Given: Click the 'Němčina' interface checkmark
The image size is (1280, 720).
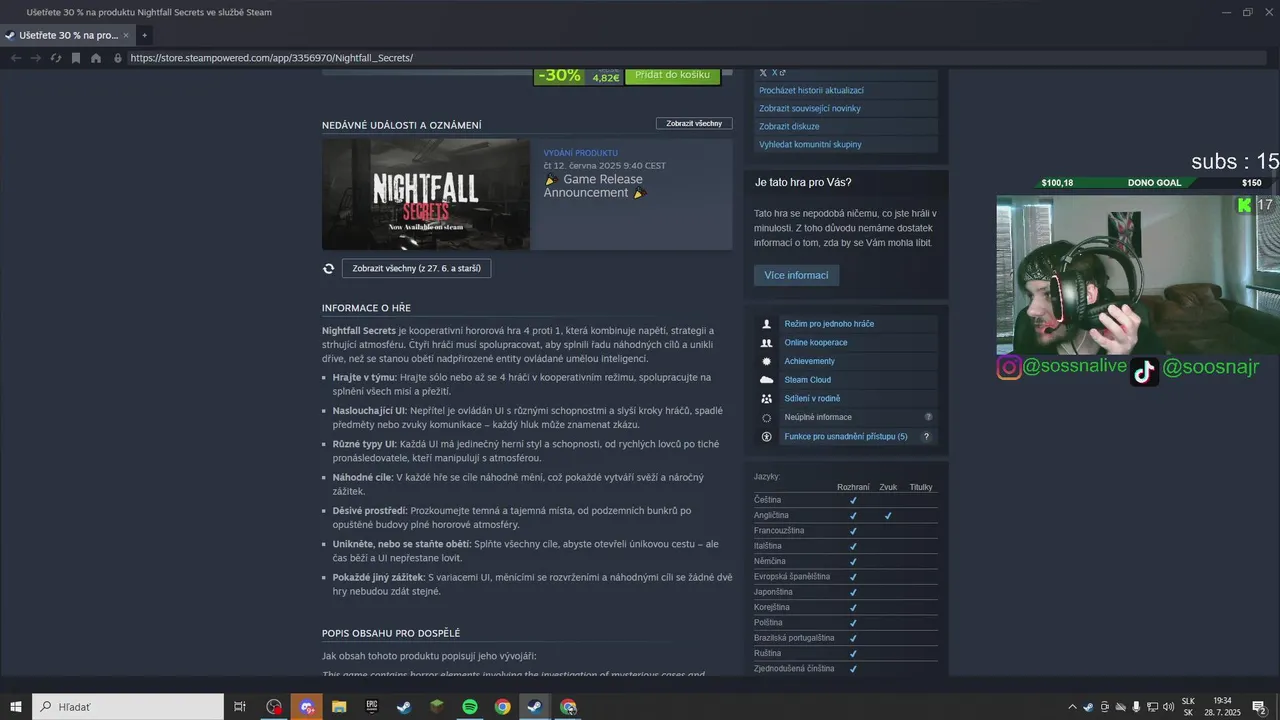Looking at the screenshot, I should 853,561.
